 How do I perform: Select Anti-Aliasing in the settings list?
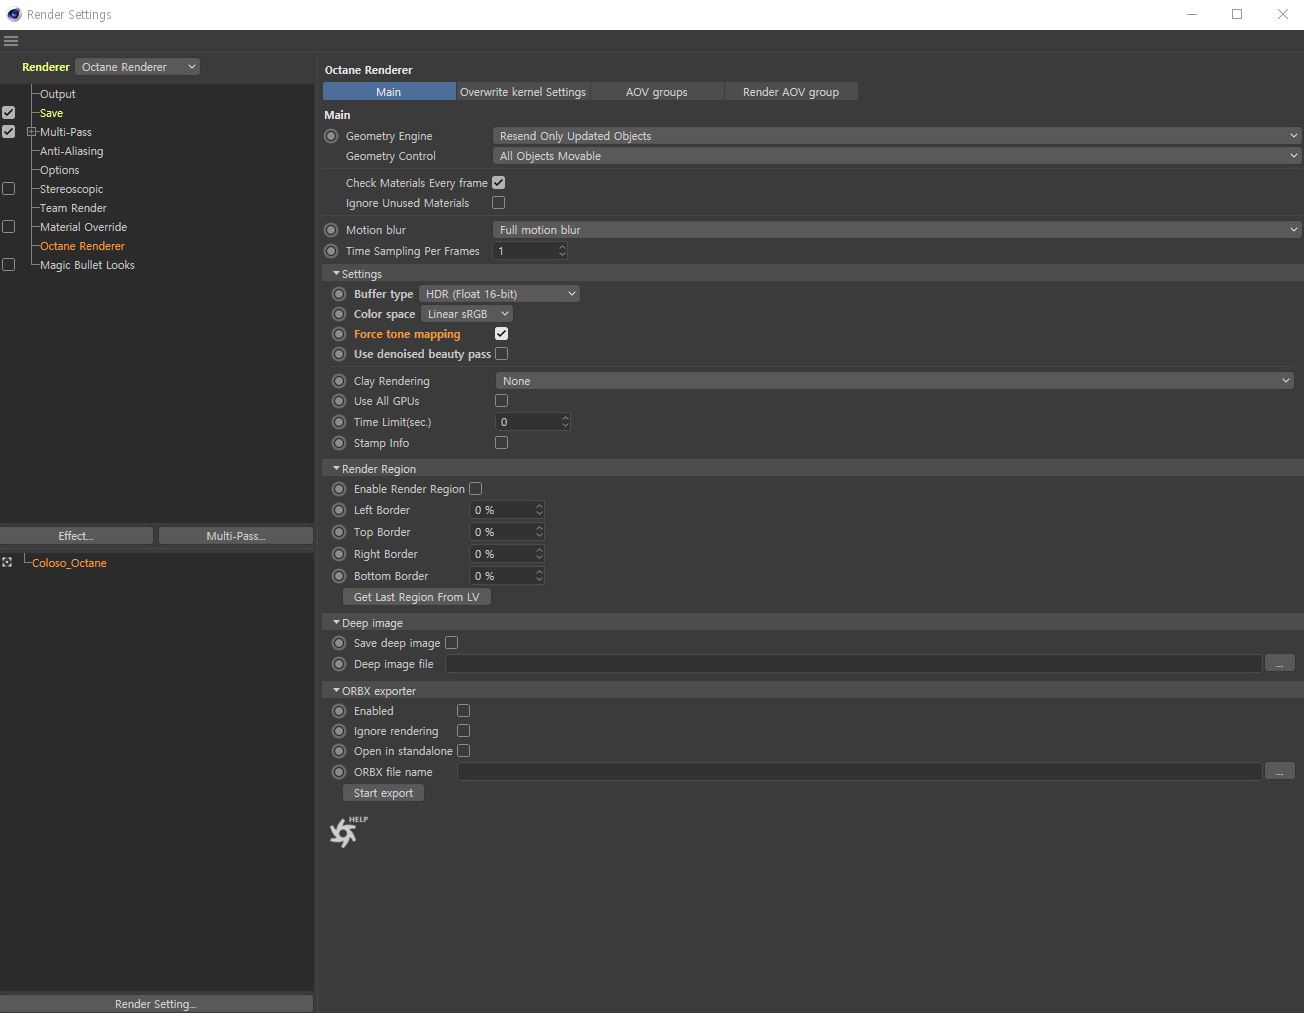click(71, 151)
